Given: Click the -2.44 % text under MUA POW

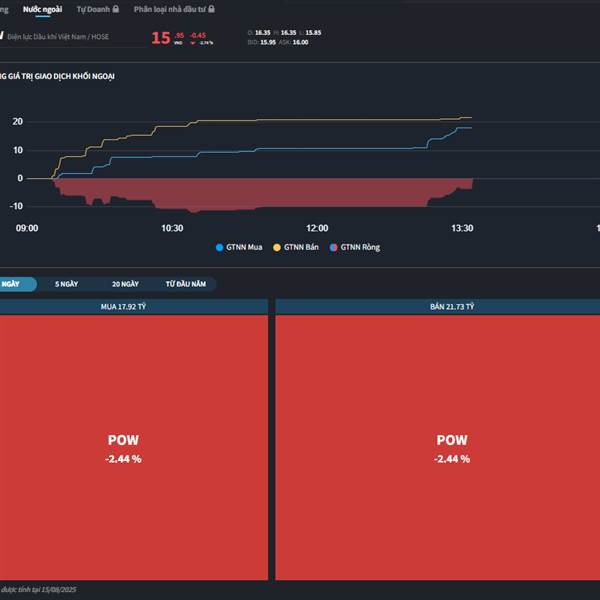Looking at the screenshot, I should click(x=123, y=459).
